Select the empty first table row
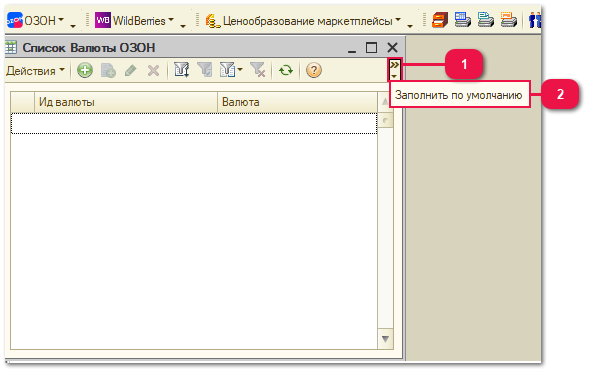This screenshot has width=600, height=372. [194, 123]
